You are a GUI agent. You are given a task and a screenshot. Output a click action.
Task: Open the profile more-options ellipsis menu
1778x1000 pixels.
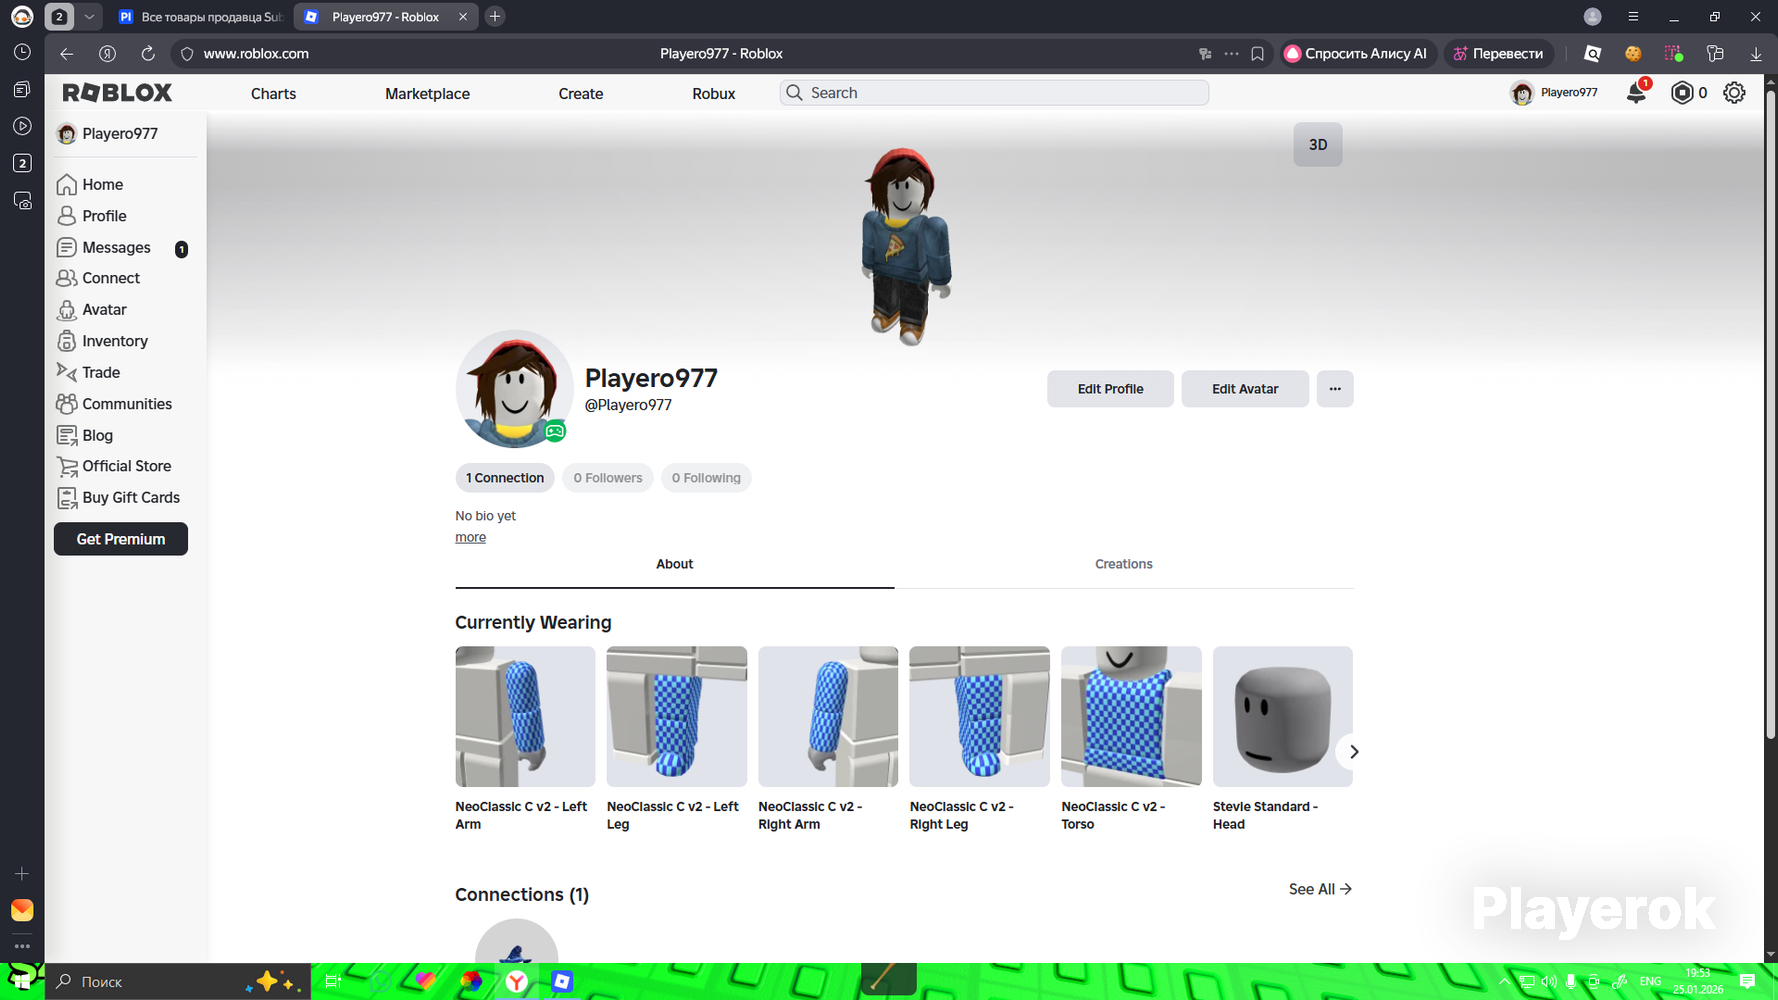point(1335,389)
